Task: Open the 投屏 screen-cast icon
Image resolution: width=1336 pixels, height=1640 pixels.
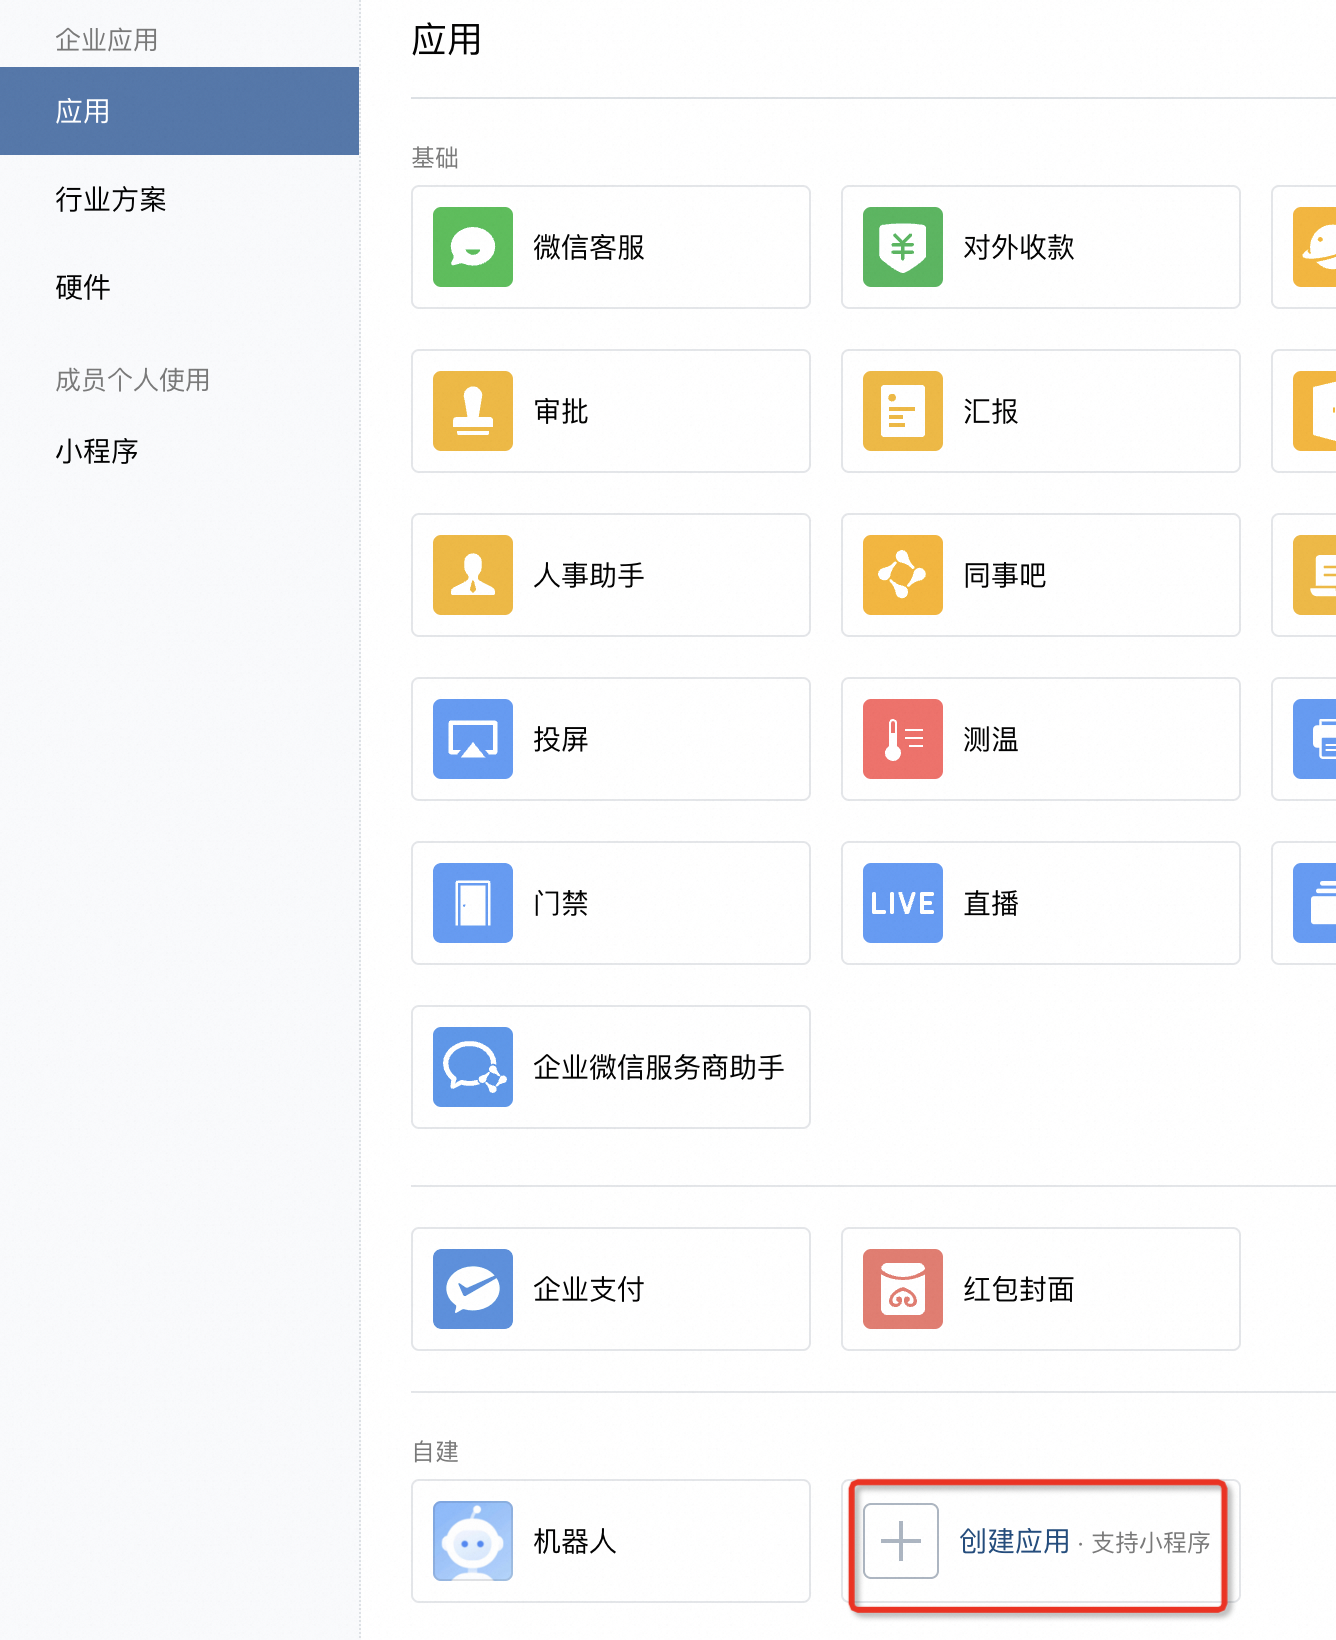Action: 473,739
